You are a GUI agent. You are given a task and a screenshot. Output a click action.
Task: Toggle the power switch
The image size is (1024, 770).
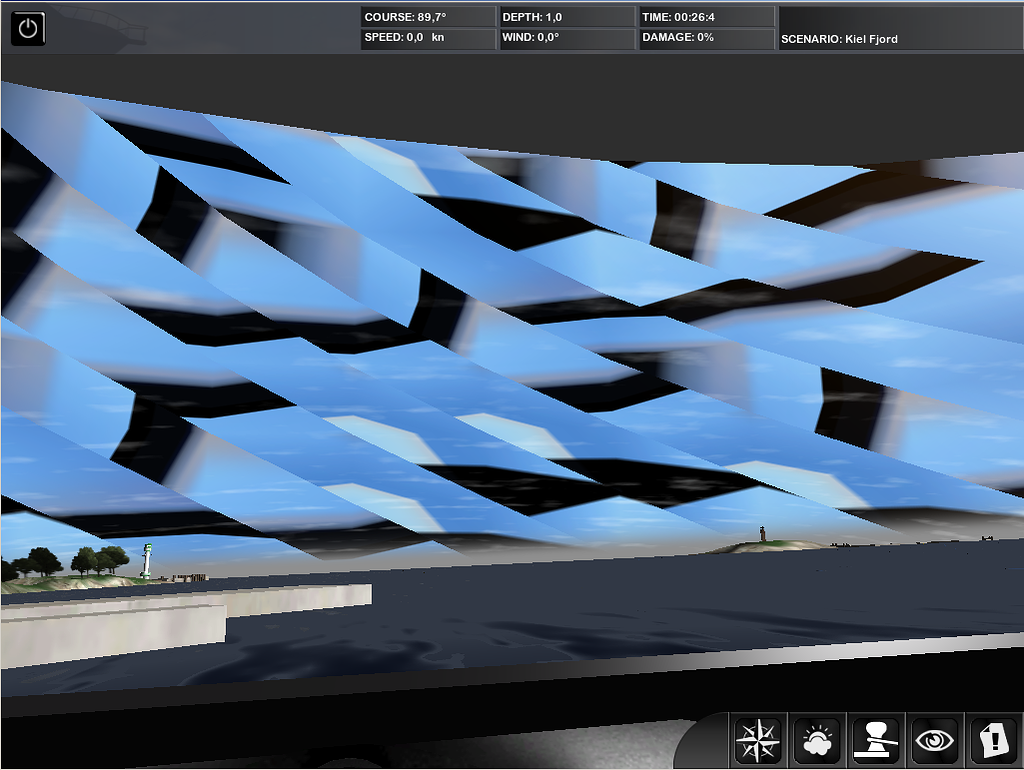(27, 28)
